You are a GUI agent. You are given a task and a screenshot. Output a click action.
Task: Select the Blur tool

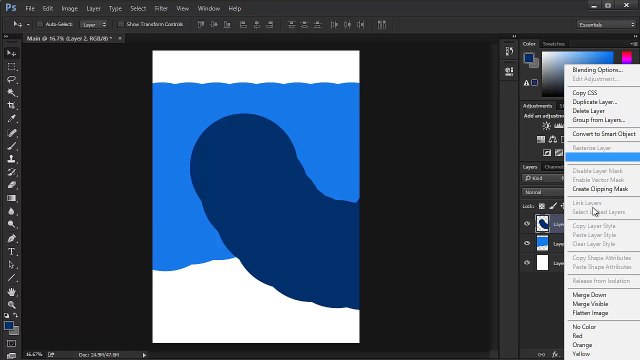pos(11,211)
